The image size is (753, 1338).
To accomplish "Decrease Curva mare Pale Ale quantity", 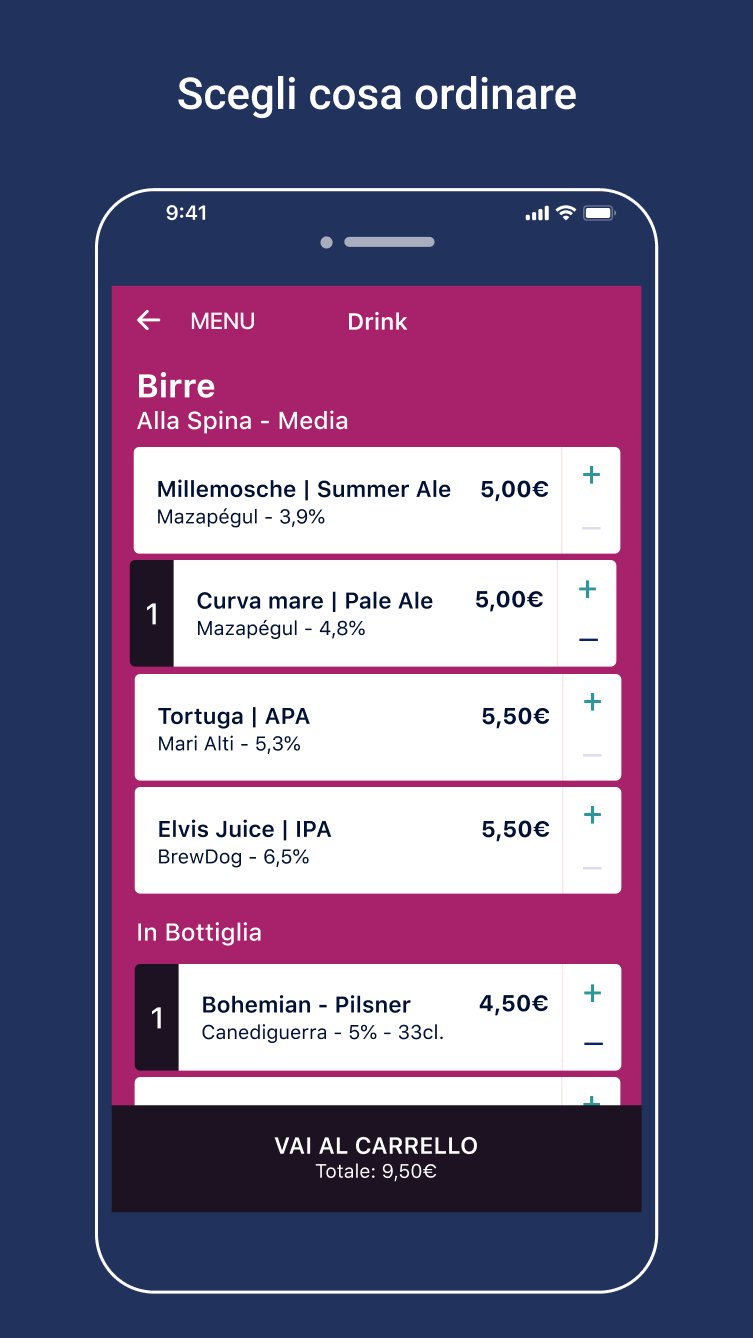I will pyautogui.click(x=588, y=640).
